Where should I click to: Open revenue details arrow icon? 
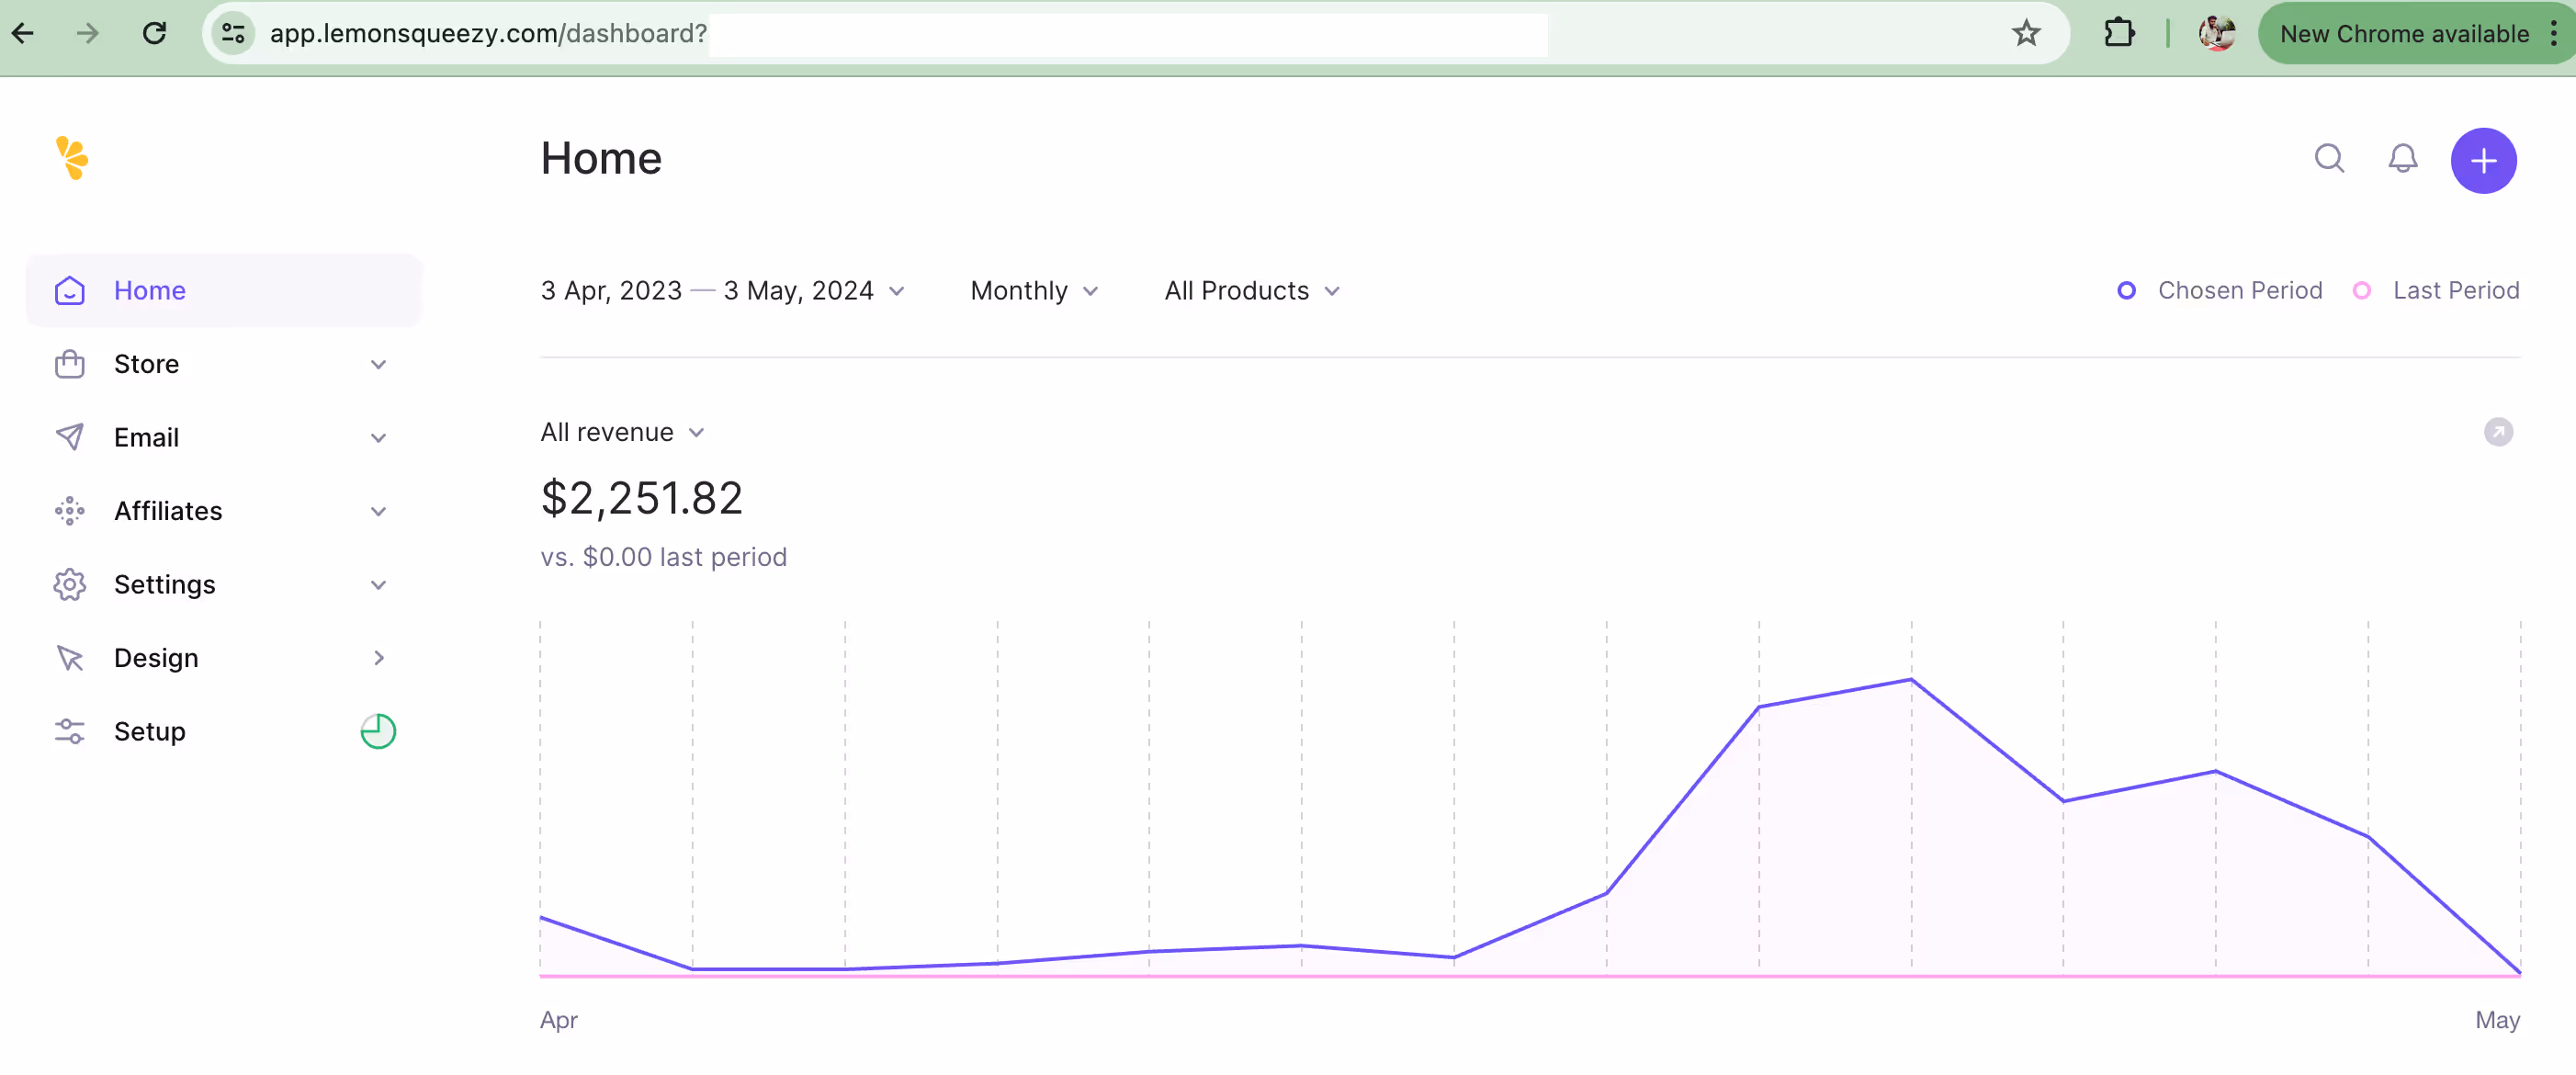pos(2498,432)
